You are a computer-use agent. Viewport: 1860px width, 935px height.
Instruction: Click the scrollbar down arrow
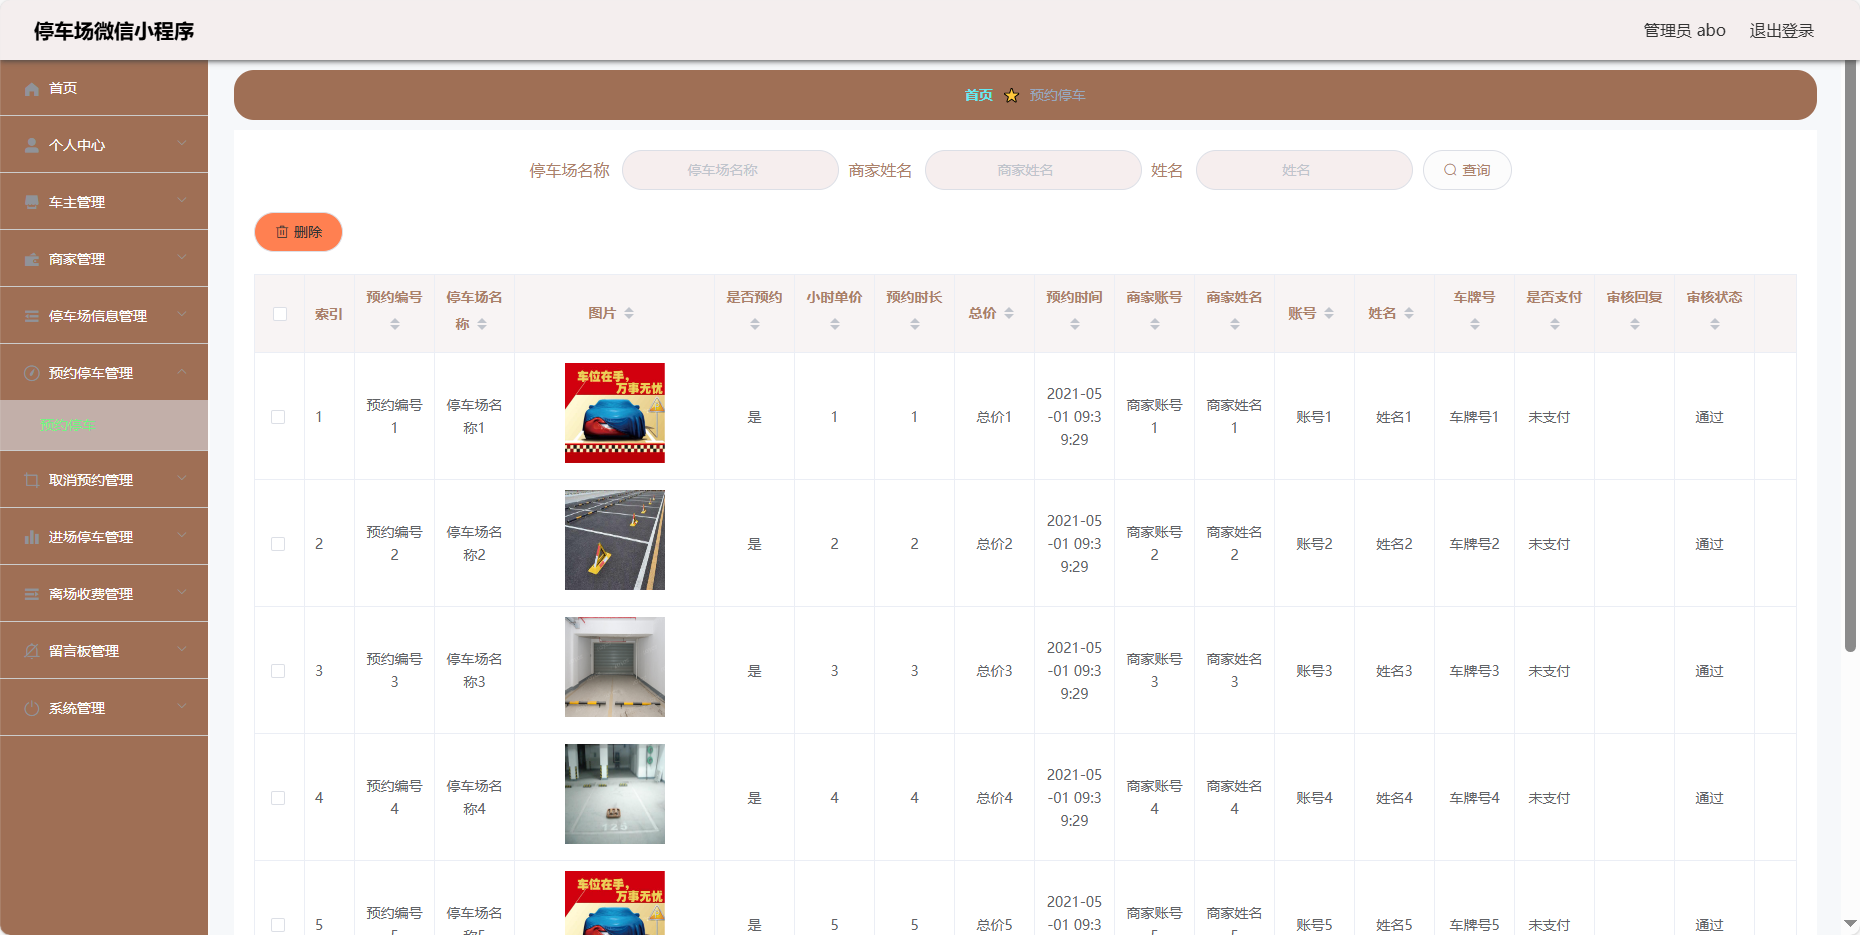click(x=1851, y=924)
